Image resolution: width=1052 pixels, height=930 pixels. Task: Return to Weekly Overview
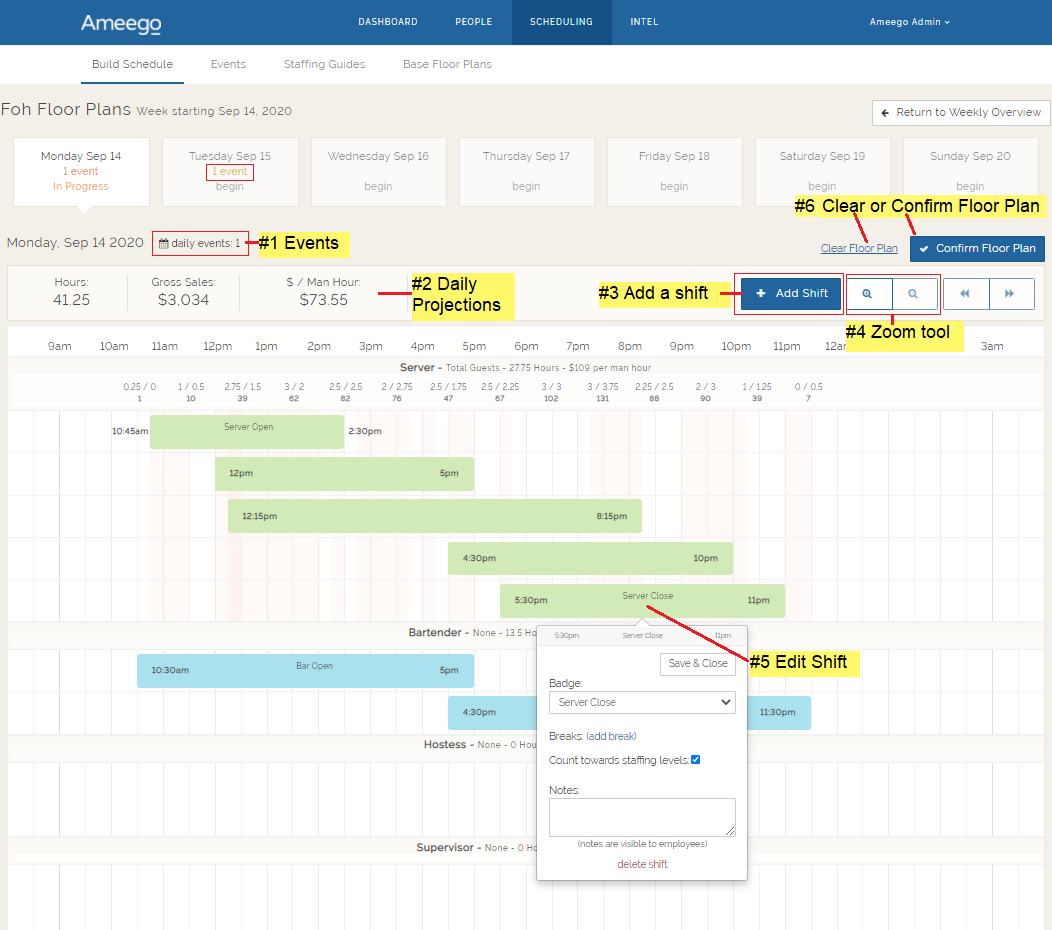(x=961, y=112)
